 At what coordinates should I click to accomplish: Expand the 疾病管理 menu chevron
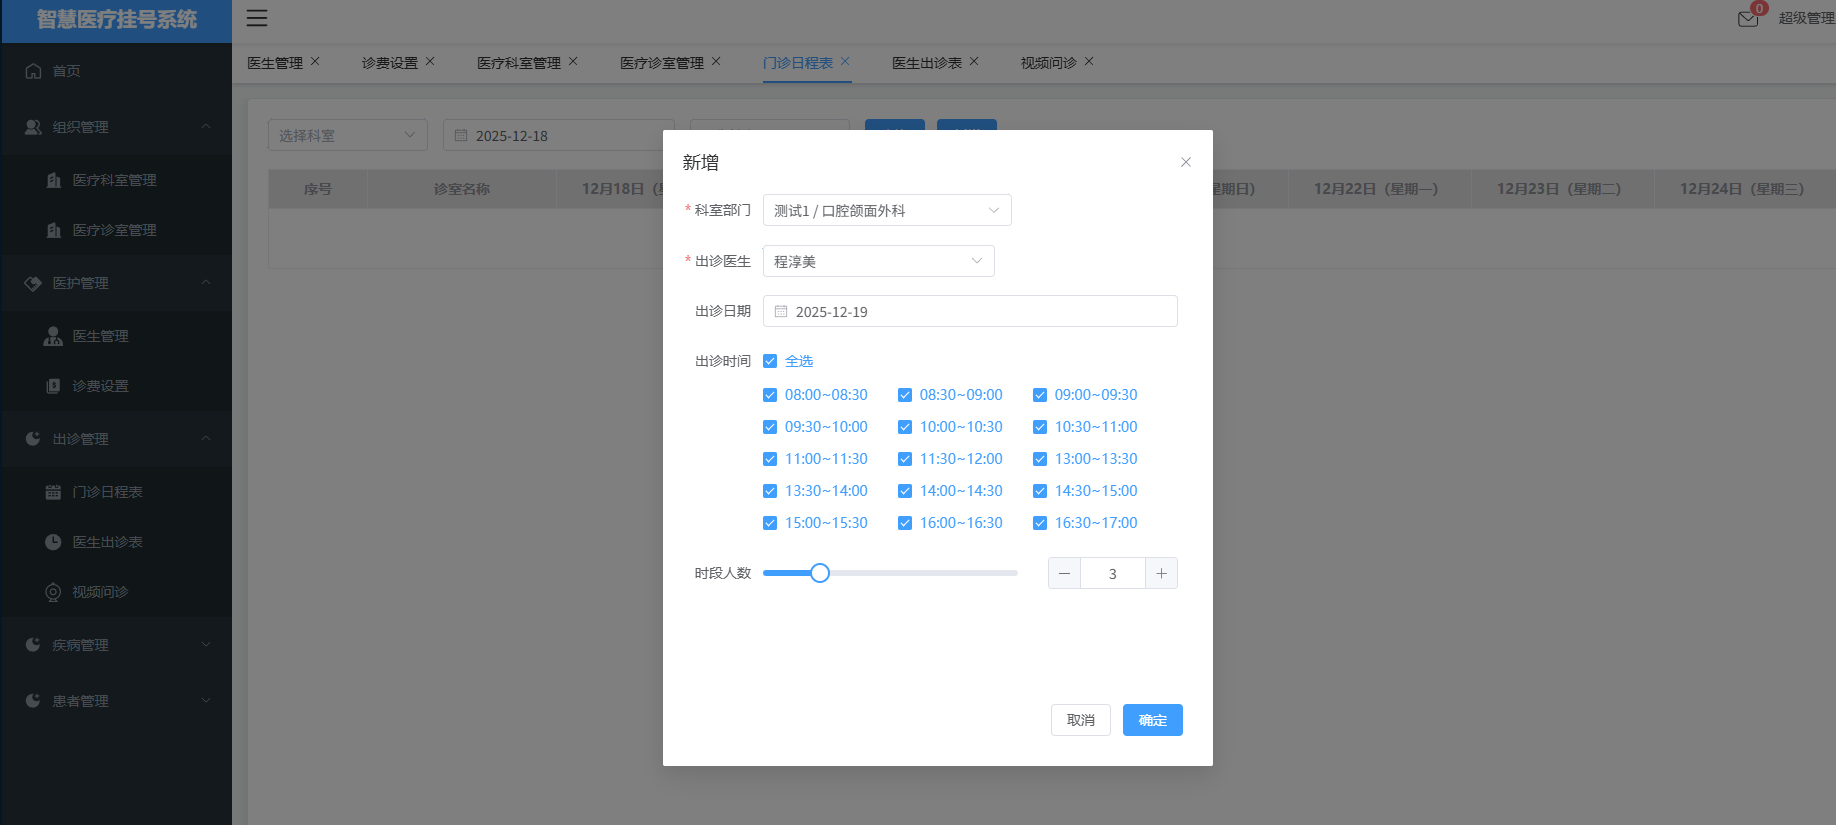[x=206, y=645]
